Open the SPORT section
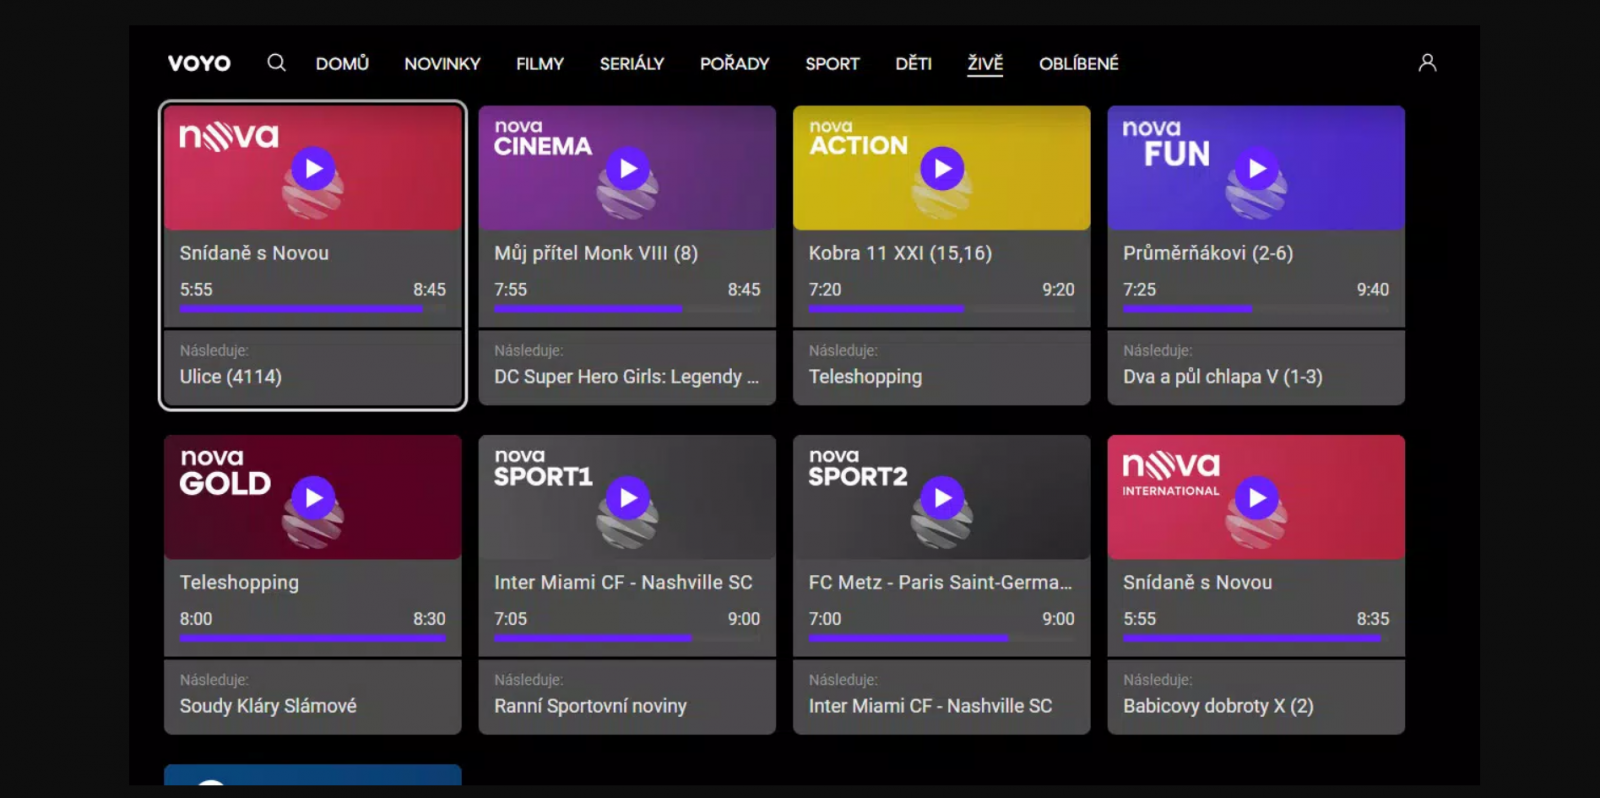This screenshot has height=798, width=1600. (832, 63)
